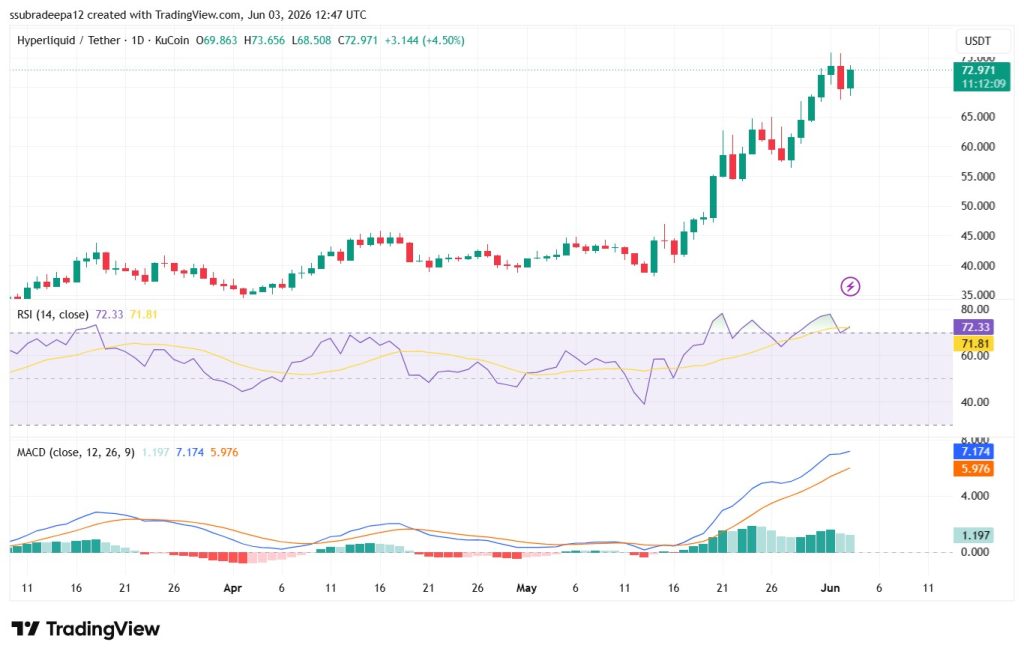Click the Jun marker on the time axis
The width and height of the screenshot is (1024, 657).
pos(830,588)
